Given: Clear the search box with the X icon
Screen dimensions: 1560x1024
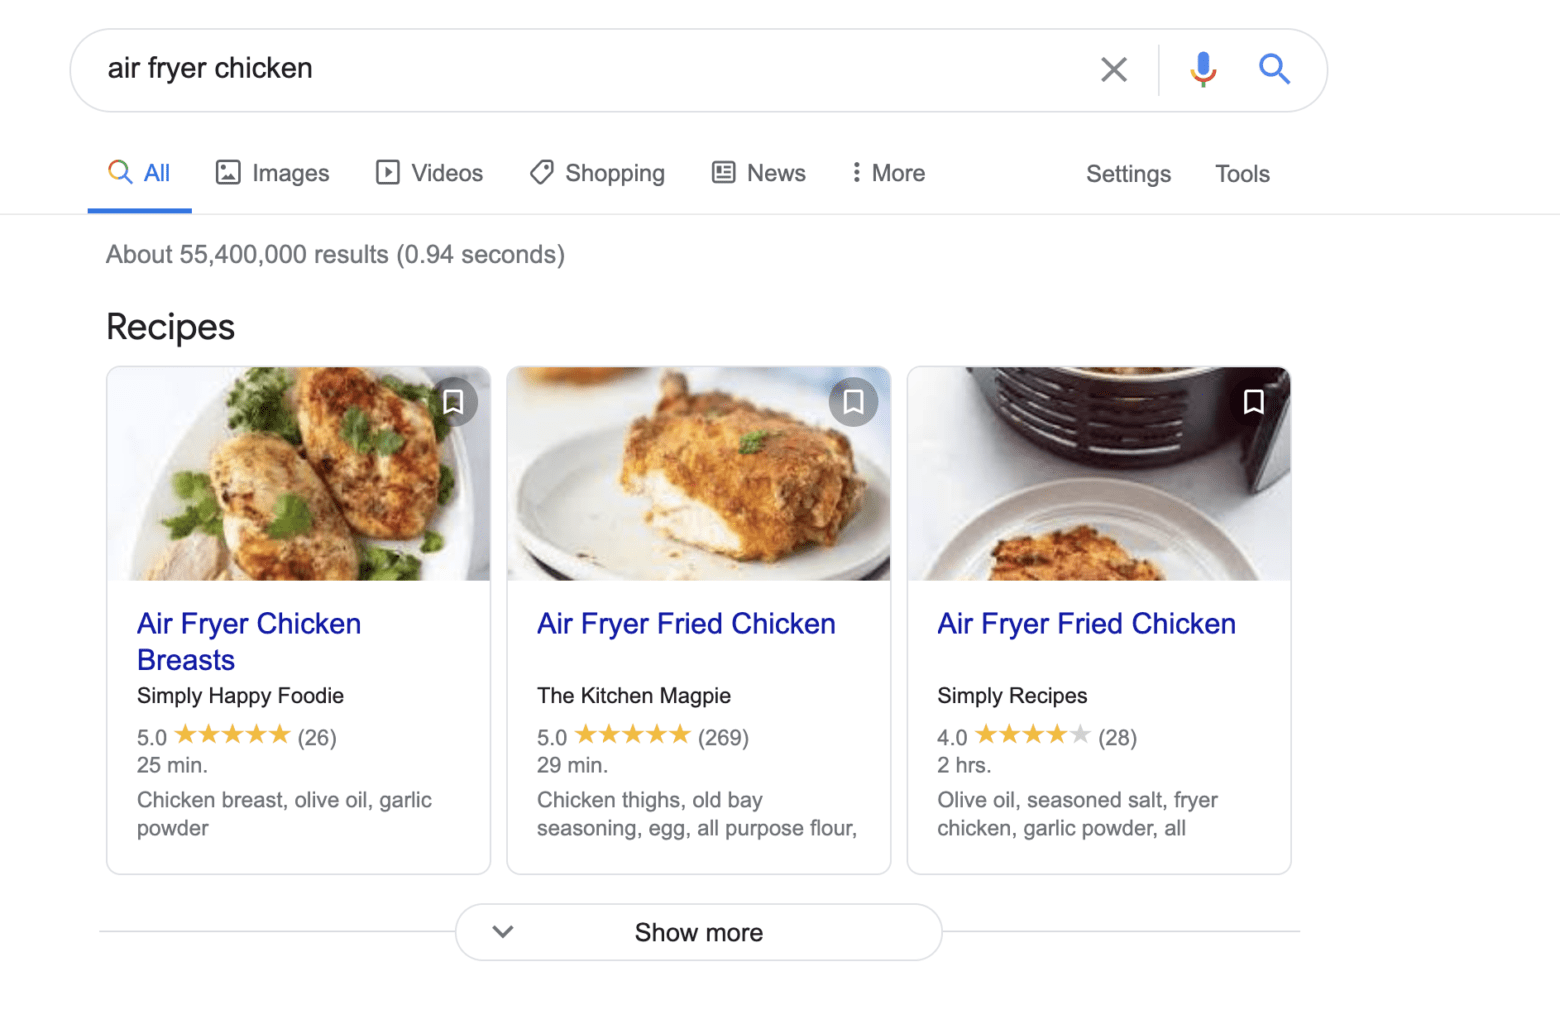Looking at the screenshot, I should [1113, 69].
